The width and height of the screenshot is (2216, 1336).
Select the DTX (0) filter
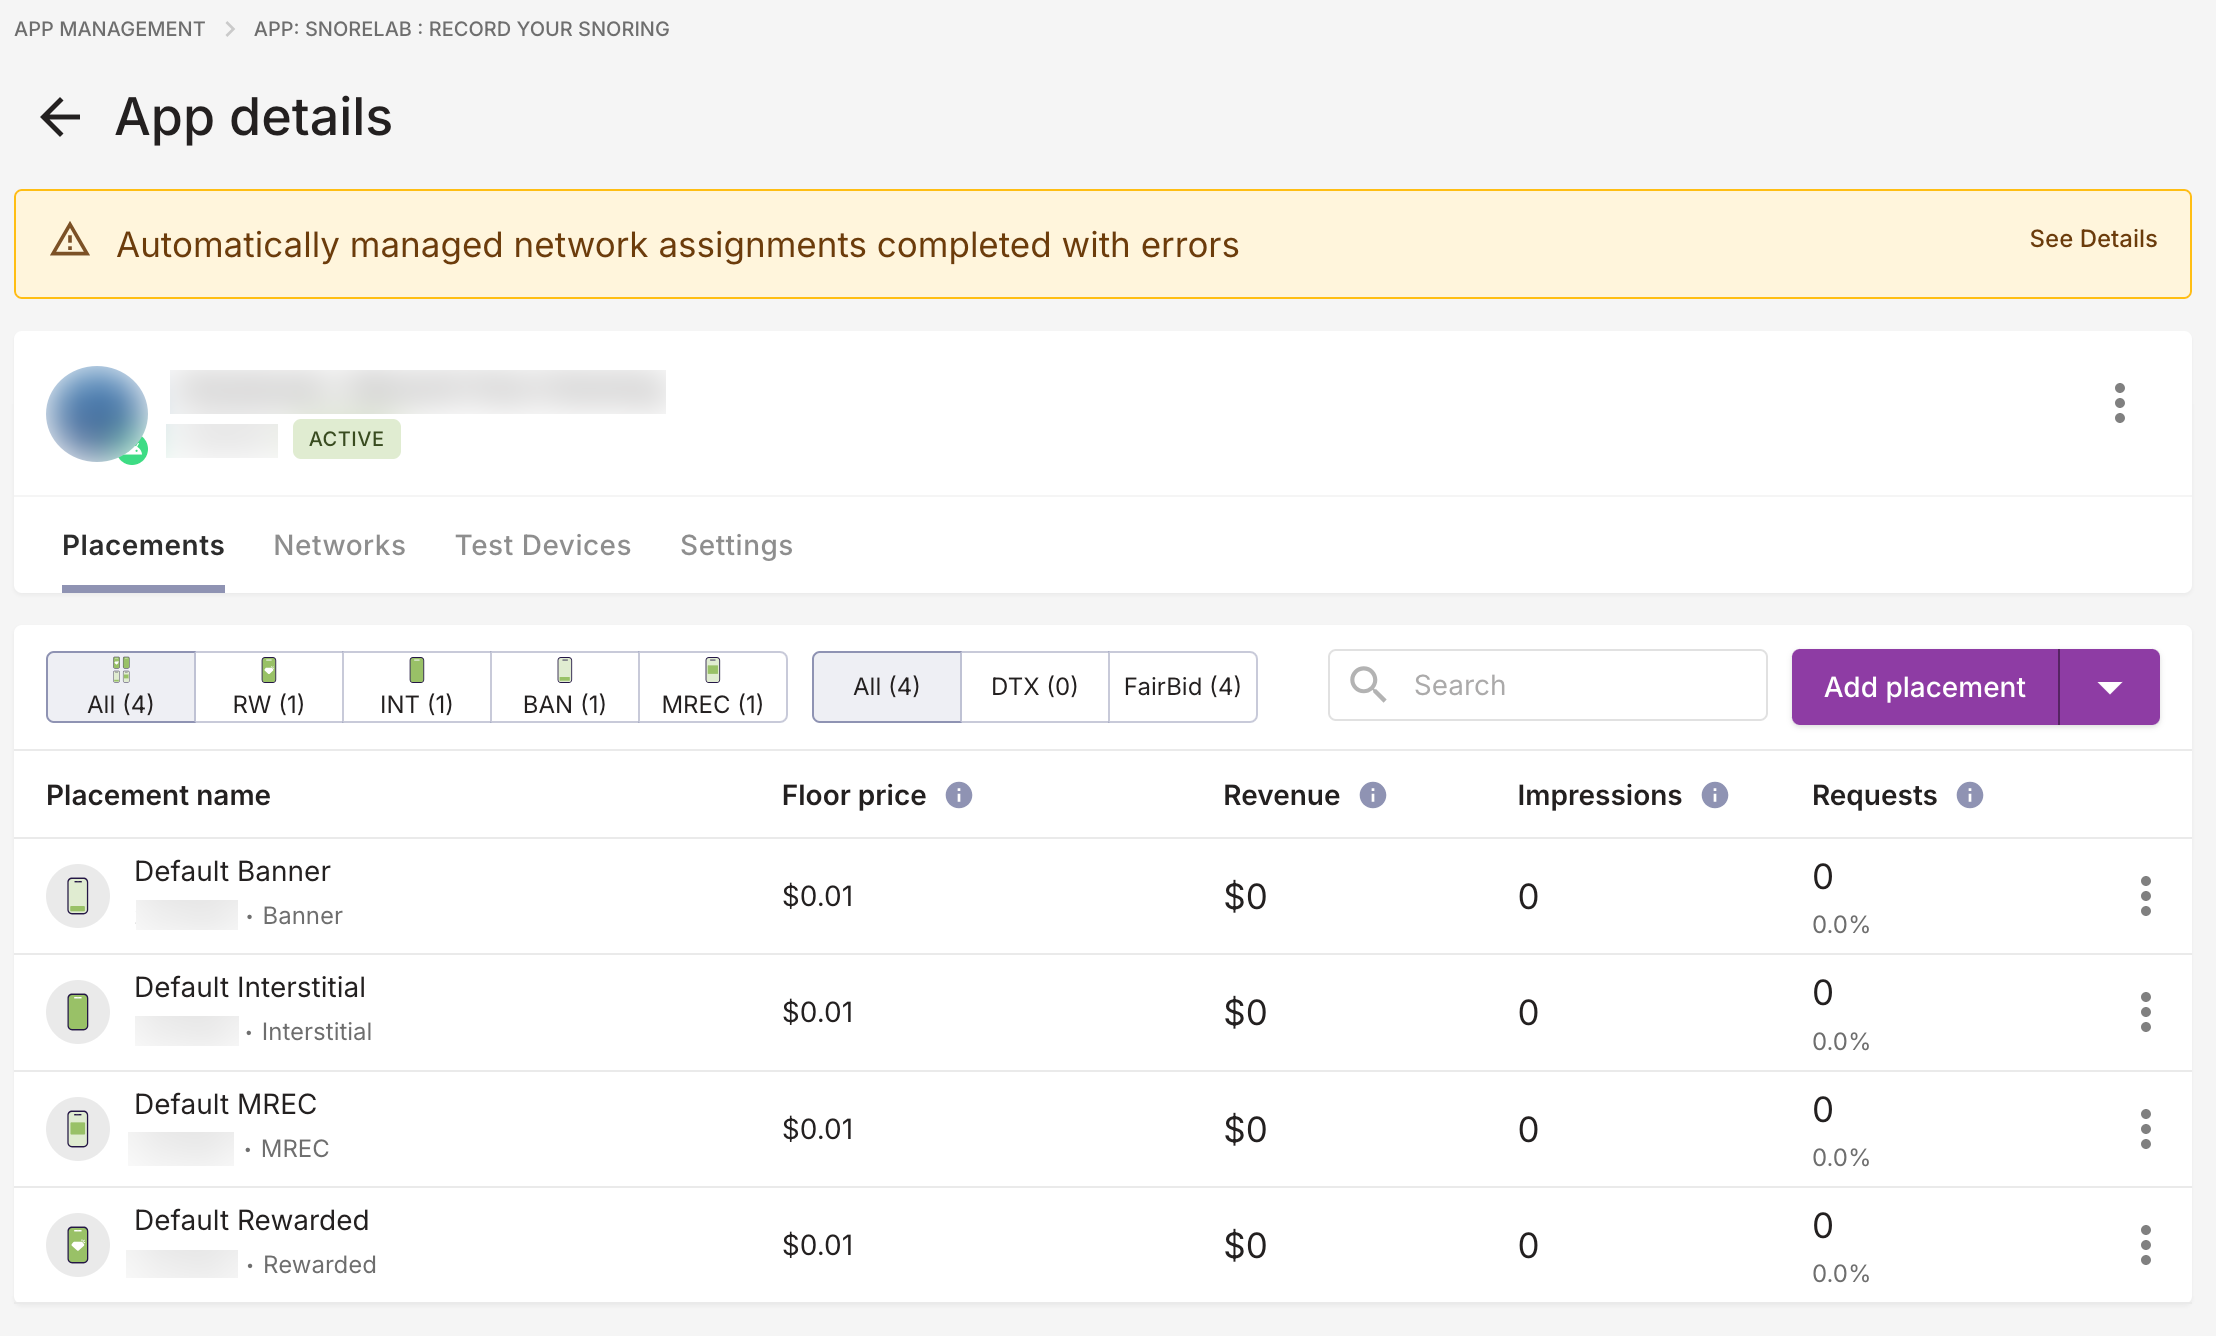1035,687
